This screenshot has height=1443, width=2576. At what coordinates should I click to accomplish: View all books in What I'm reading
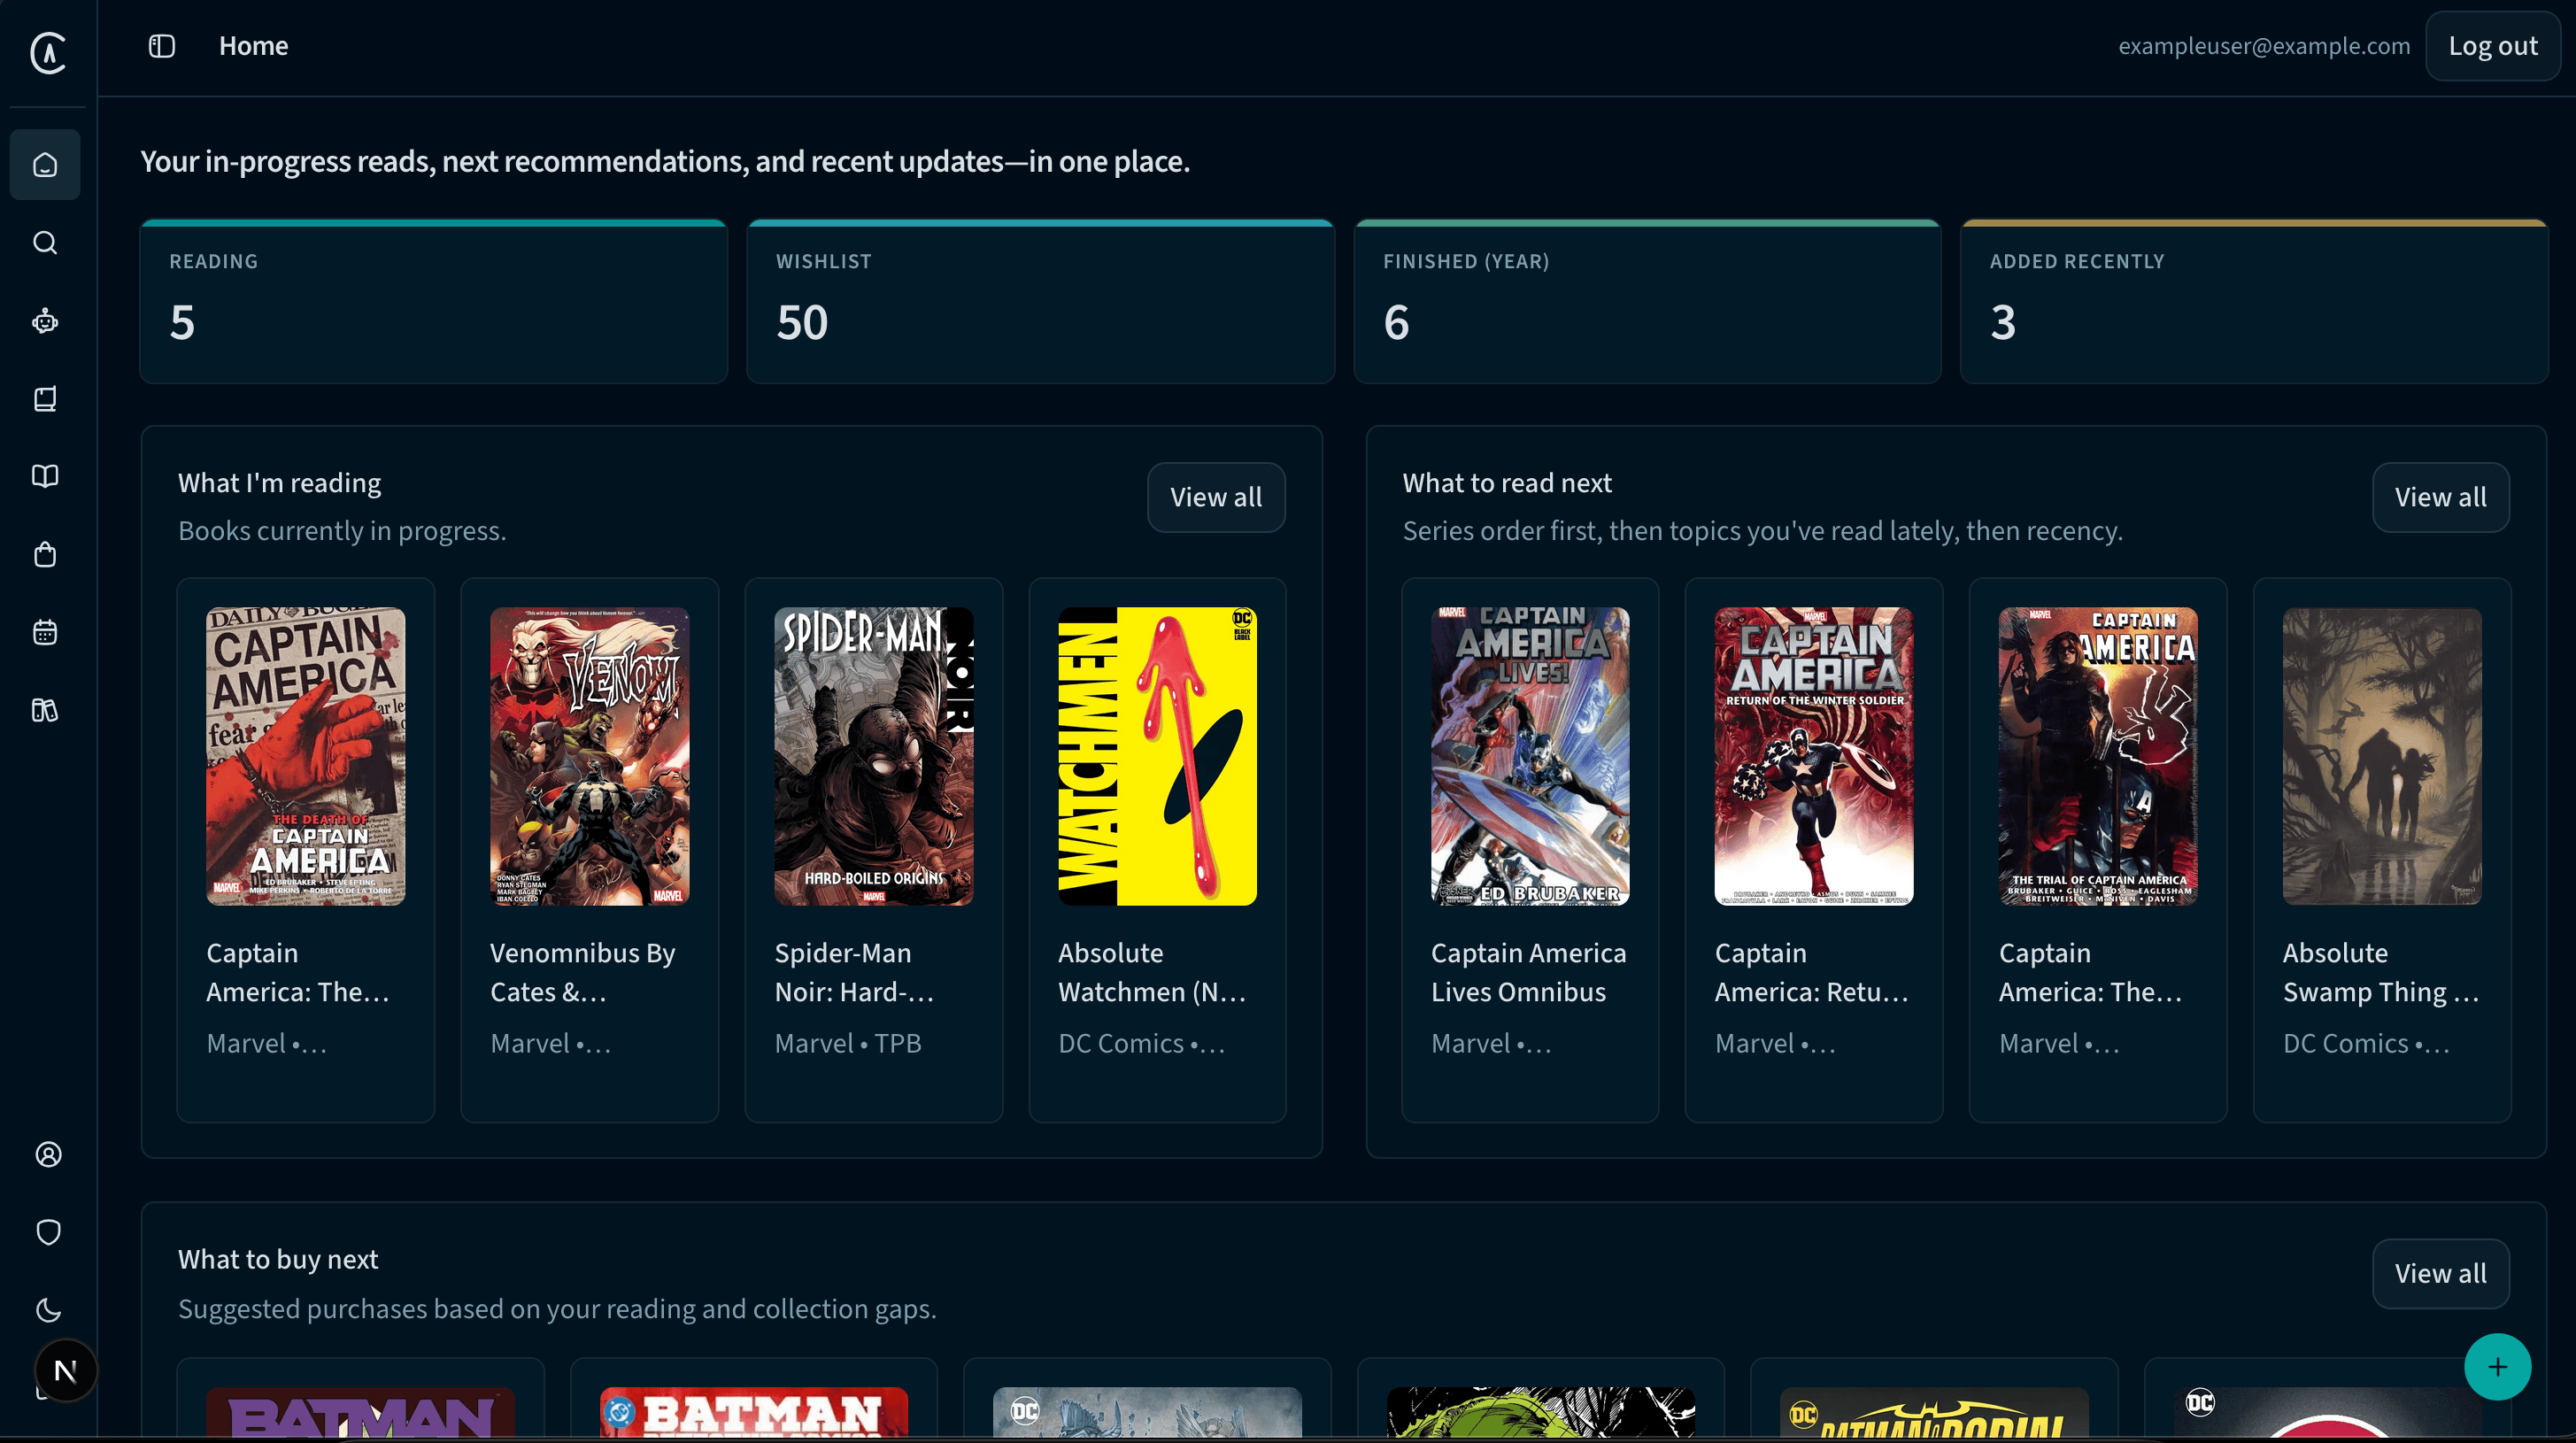tap(1216, 497)
